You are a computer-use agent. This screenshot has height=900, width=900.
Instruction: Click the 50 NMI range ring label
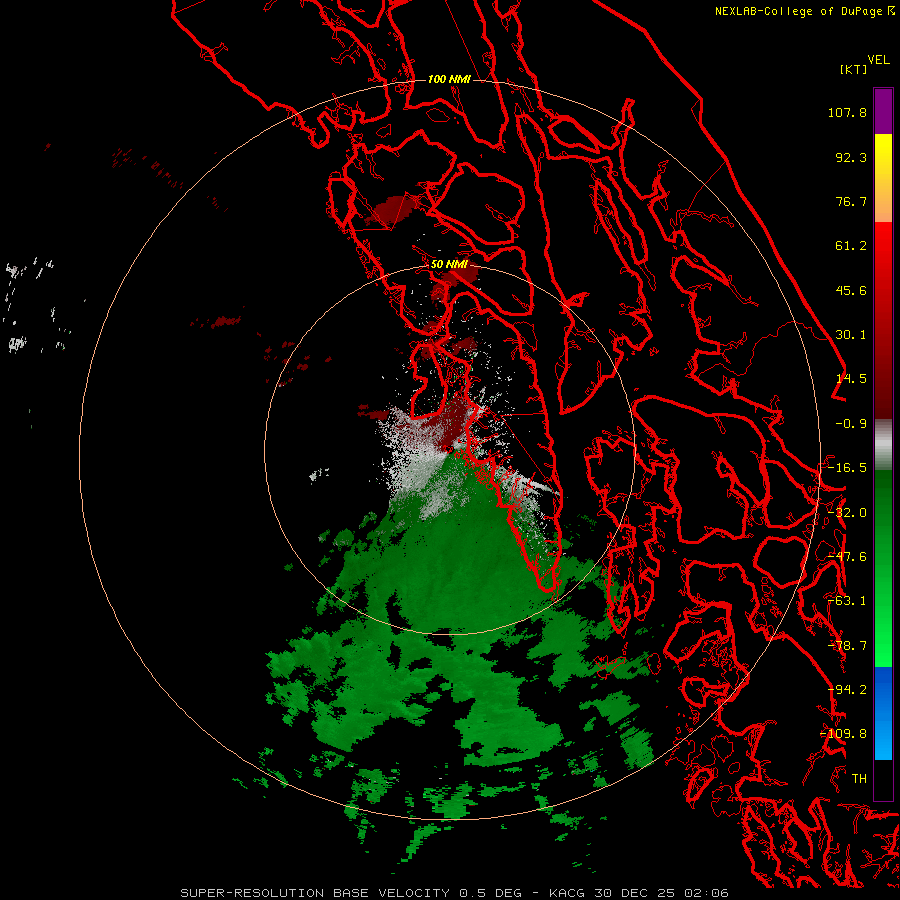449,265
